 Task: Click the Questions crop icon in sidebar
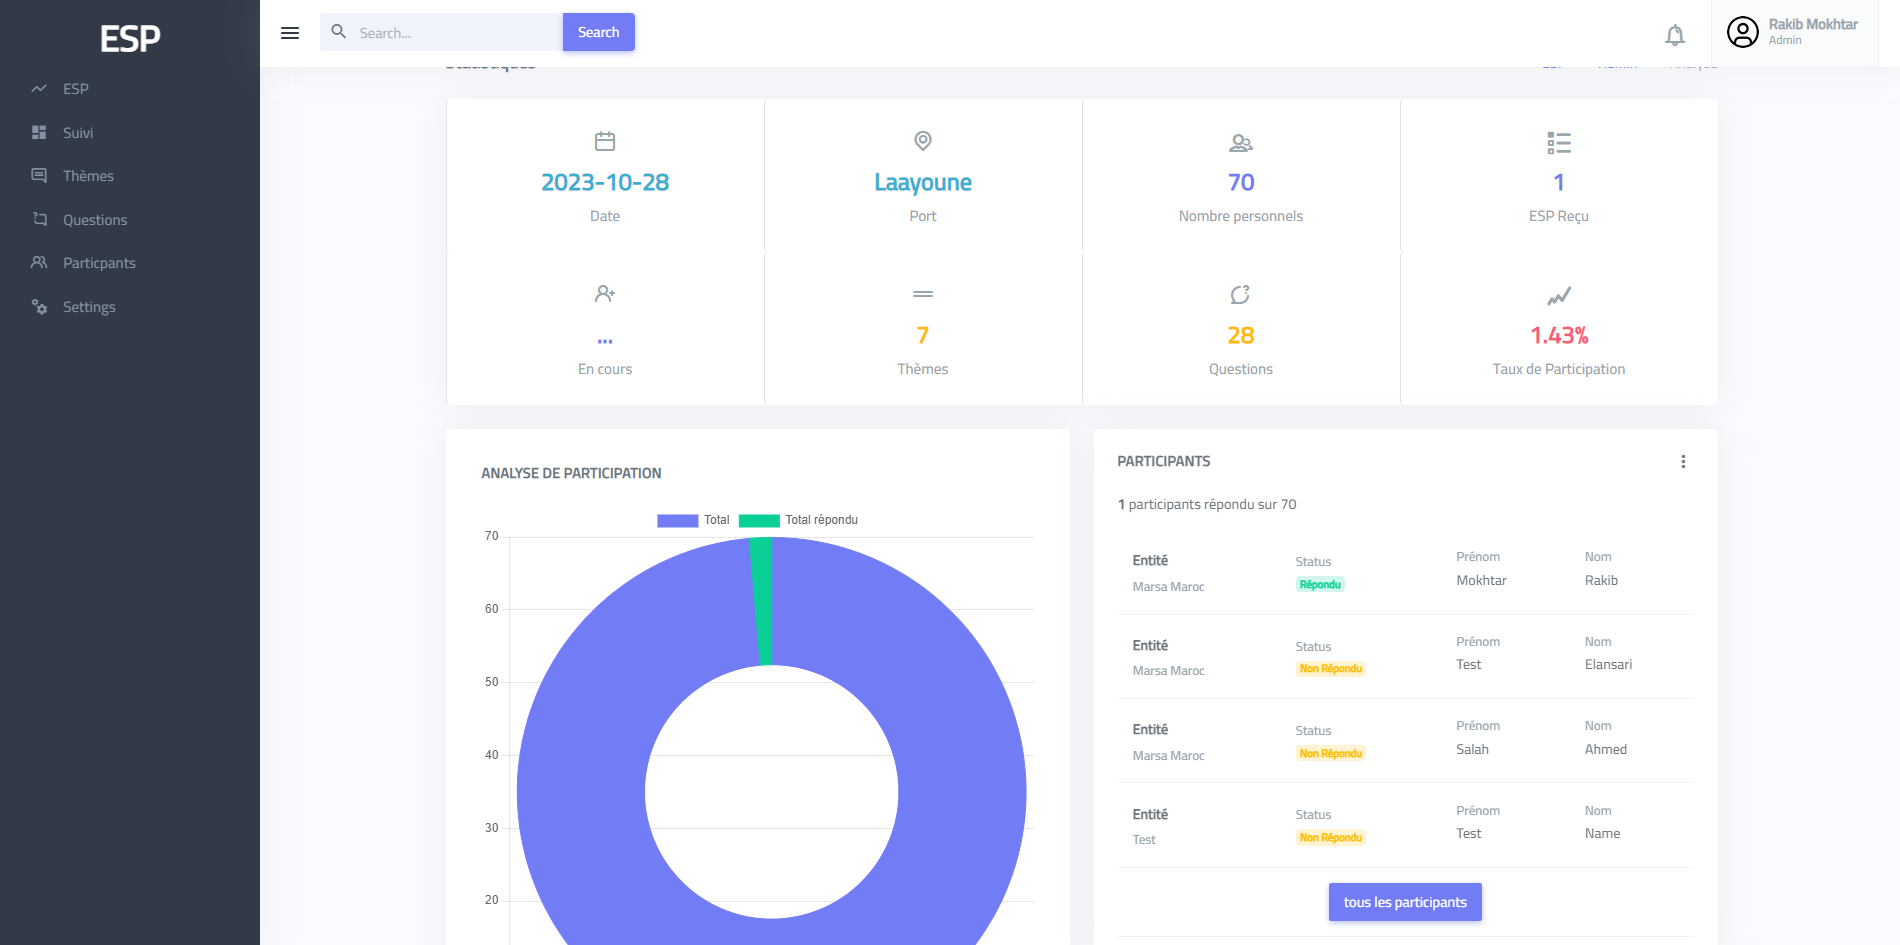pos(39,219)
